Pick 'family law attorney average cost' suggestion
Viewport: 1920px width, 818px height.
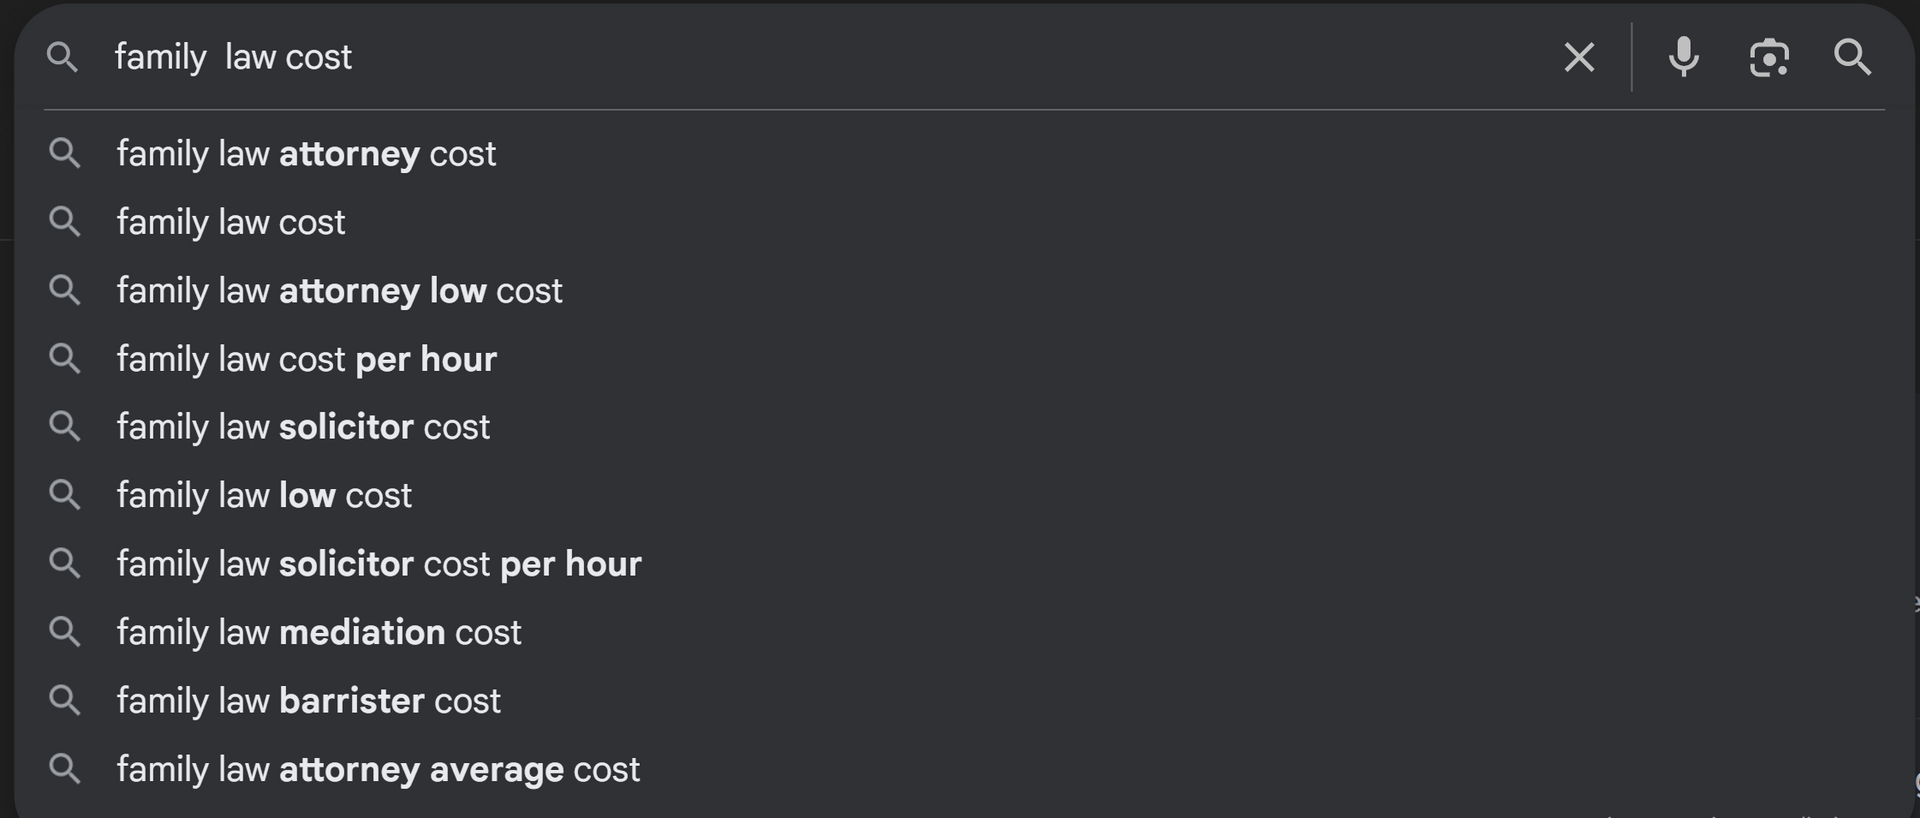coord(378,770)
